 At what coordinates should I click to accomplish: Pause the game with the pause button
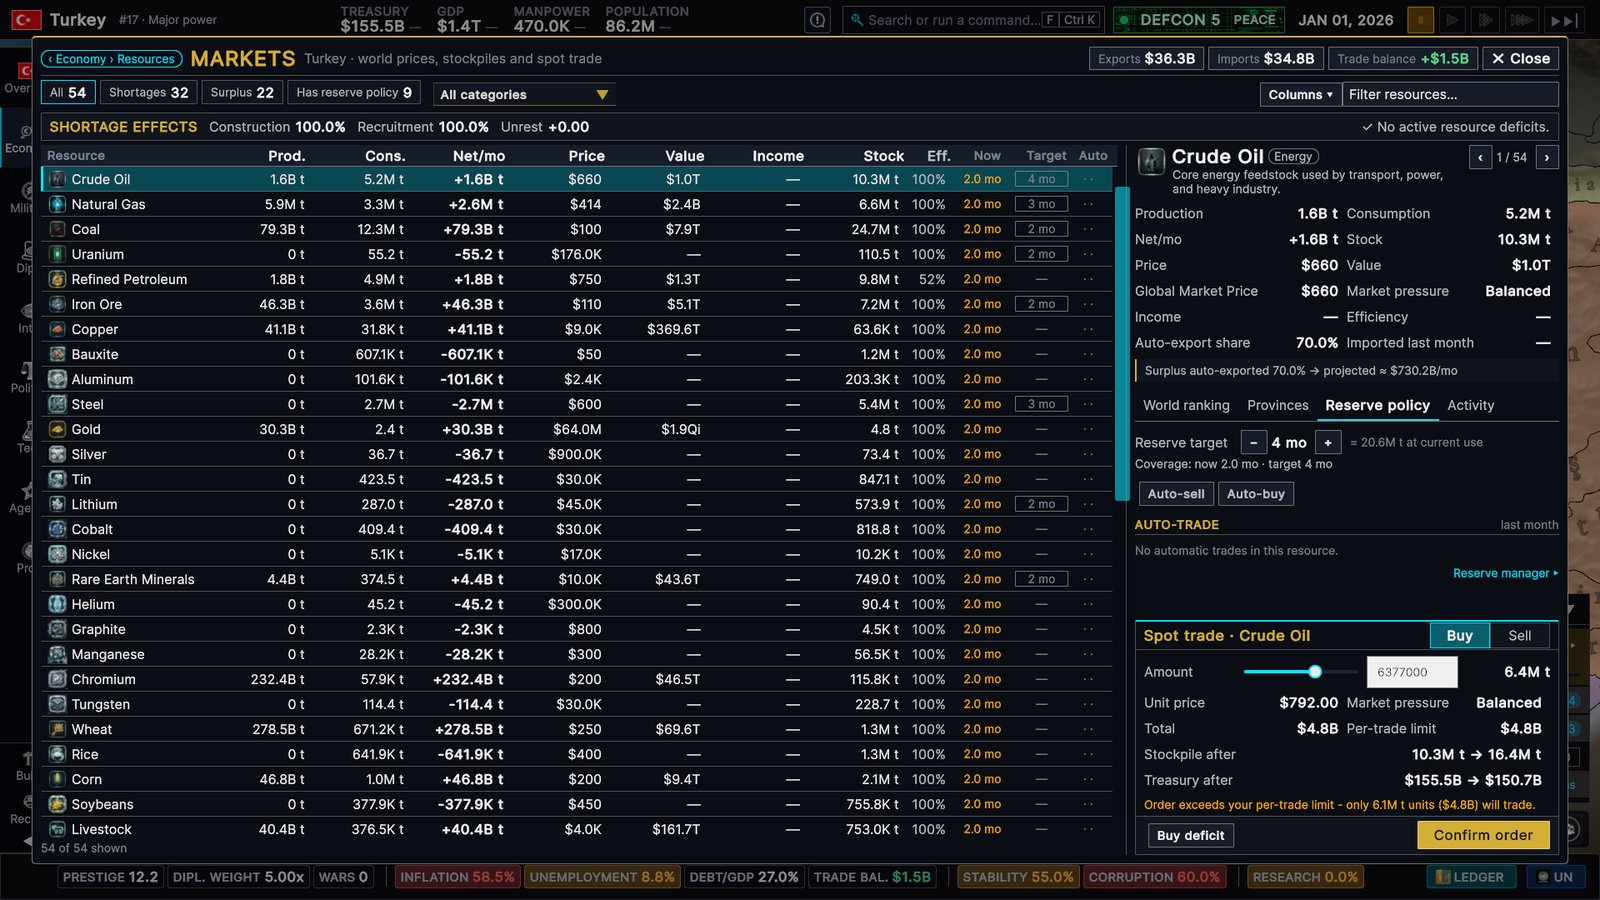pyautogui.click(x=1420, y=20)
